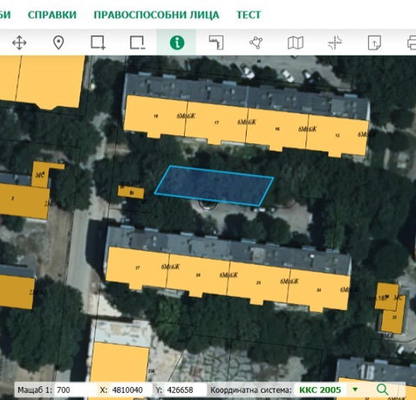The image size is (416, 400).
Task: Click the green magnifier search button
Action: (x=382, y=389)
